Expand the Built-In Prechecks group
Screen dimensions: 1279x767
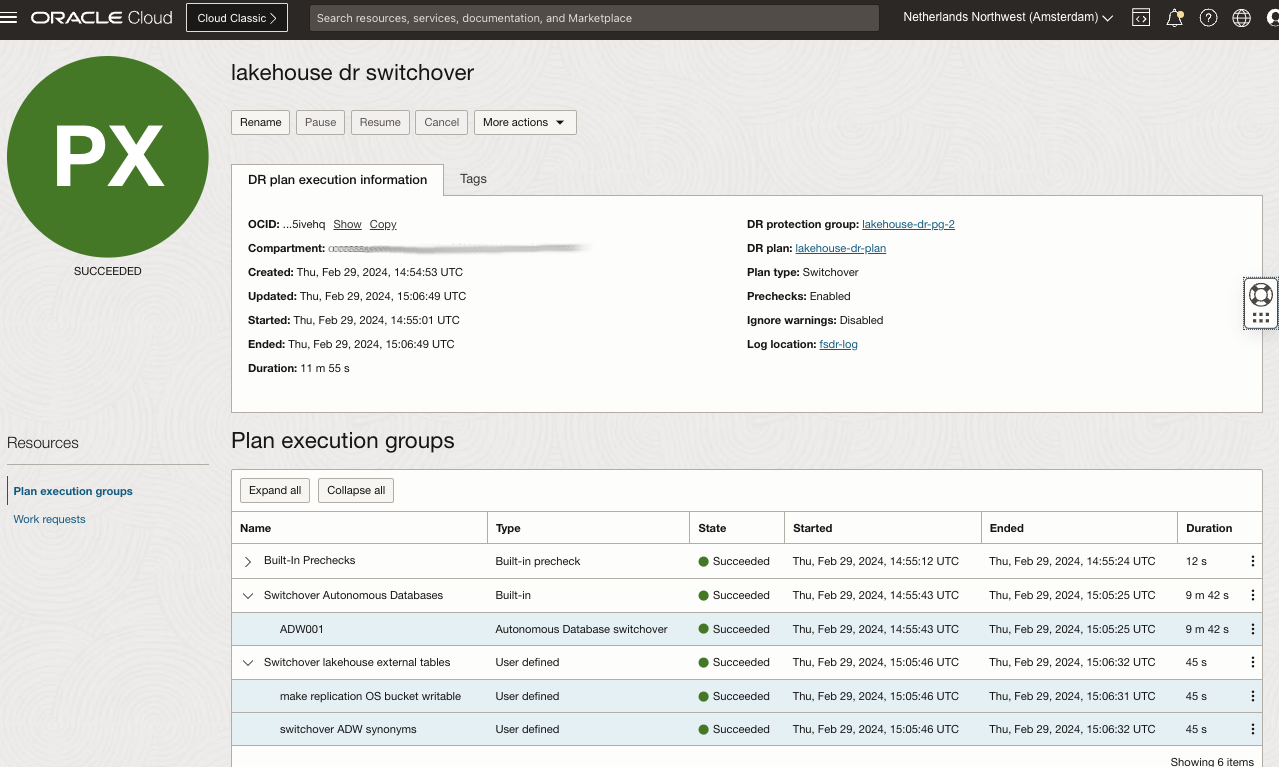(248, 562)
